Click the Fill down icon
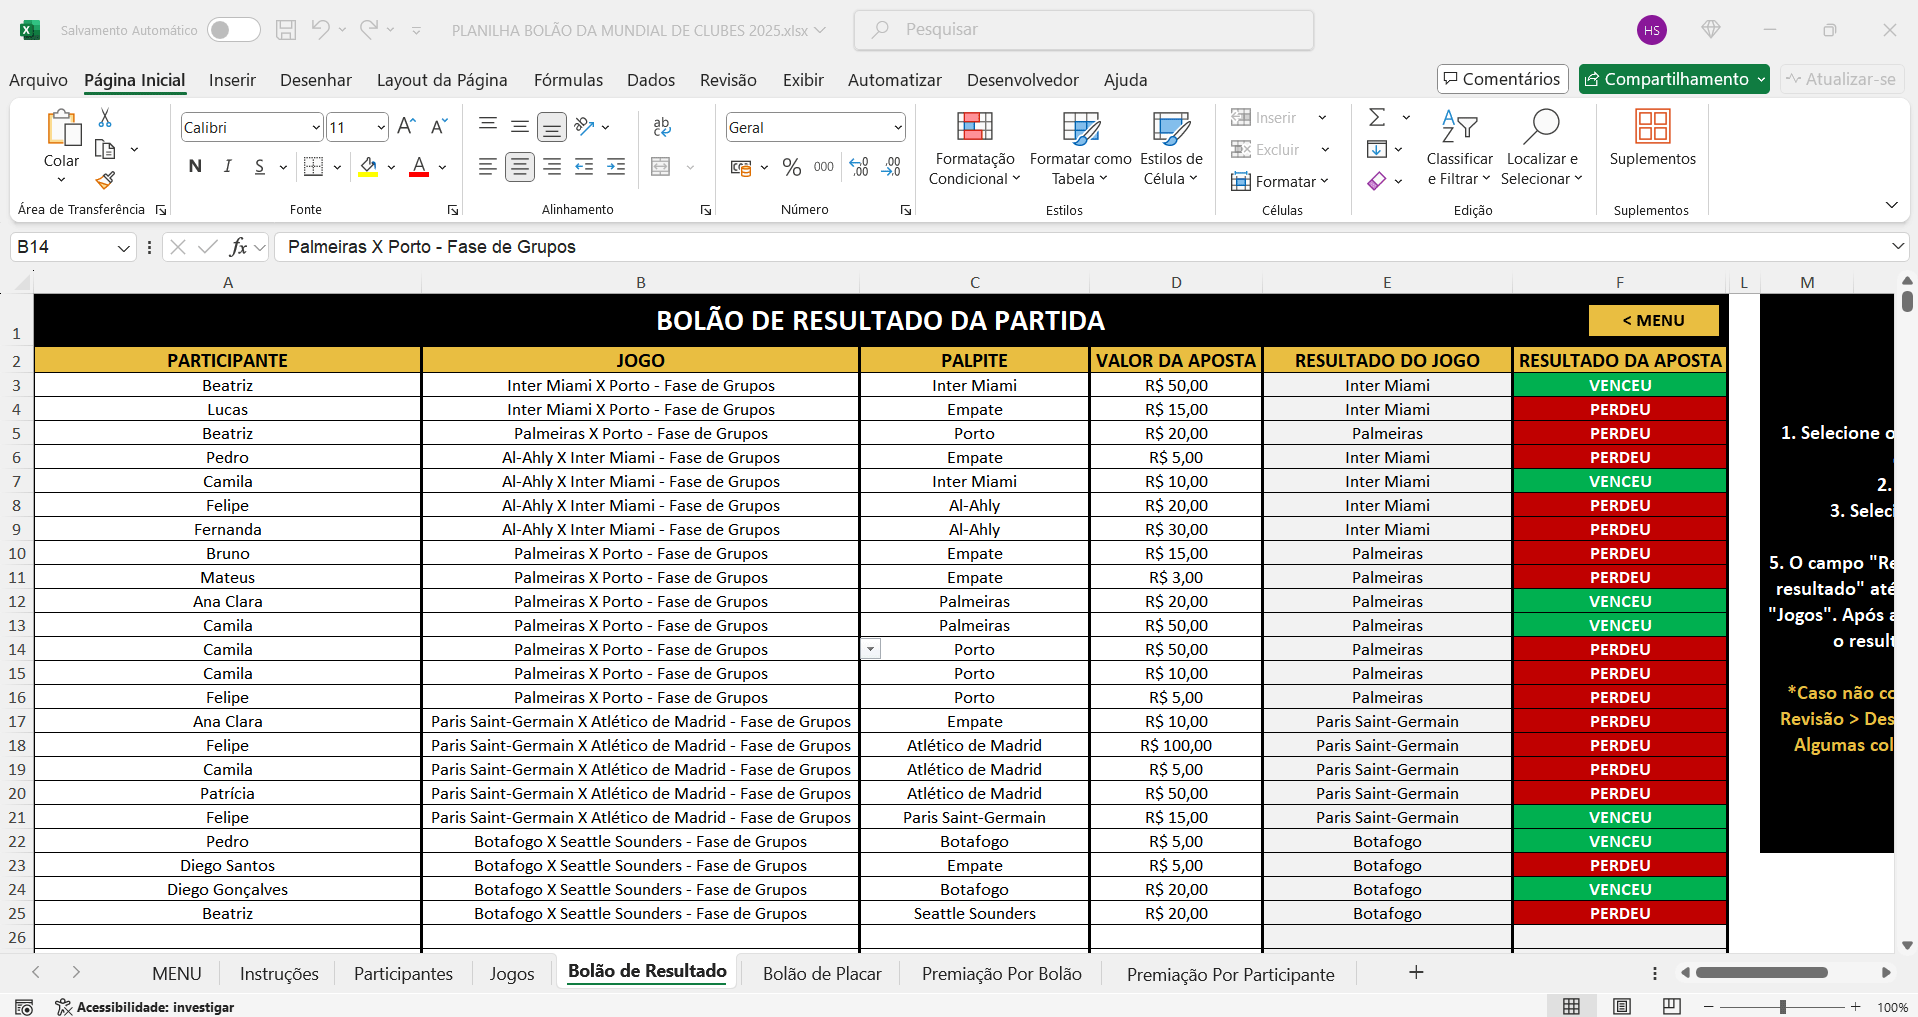 [x=1377, y=149]
